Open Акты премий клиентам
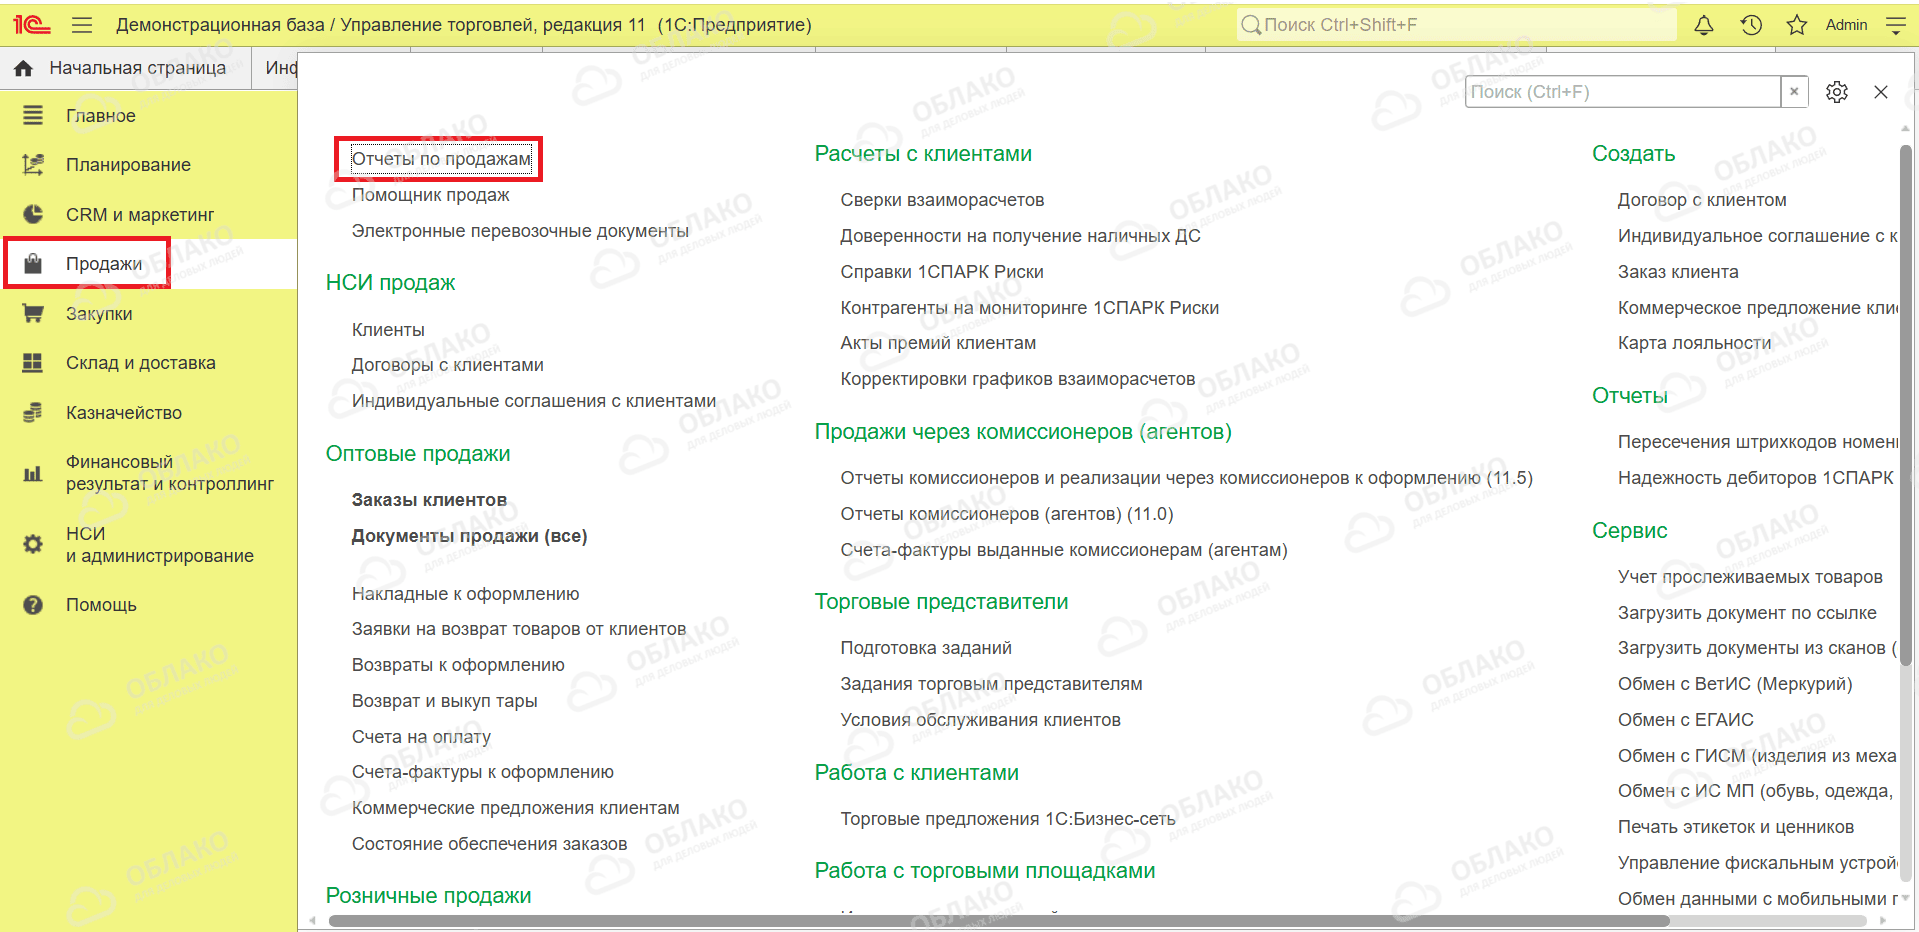 pyautogui.click(x=938, y=343)
